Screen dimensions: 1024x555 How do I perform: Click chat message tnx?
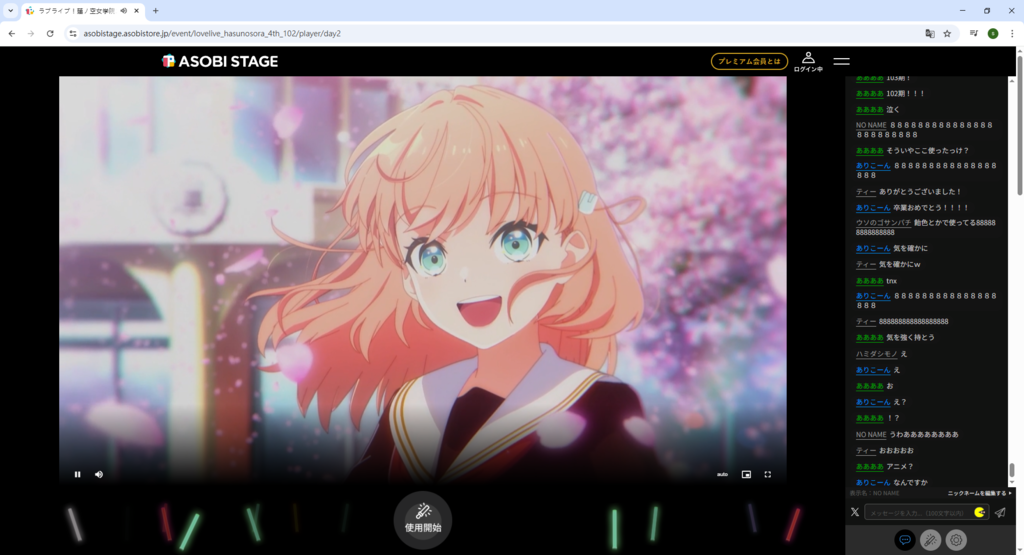891,281
